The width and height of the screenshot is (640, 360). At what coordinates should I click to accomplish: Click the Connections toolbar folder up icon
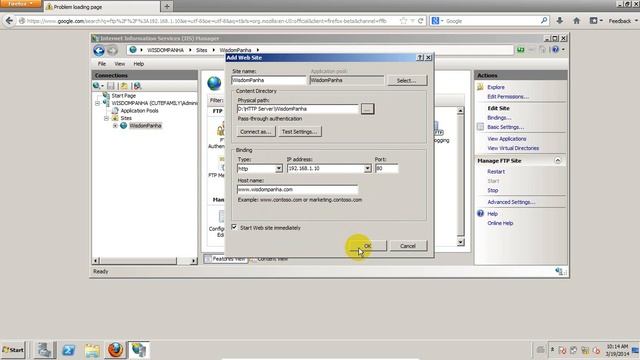coord(124,86)
